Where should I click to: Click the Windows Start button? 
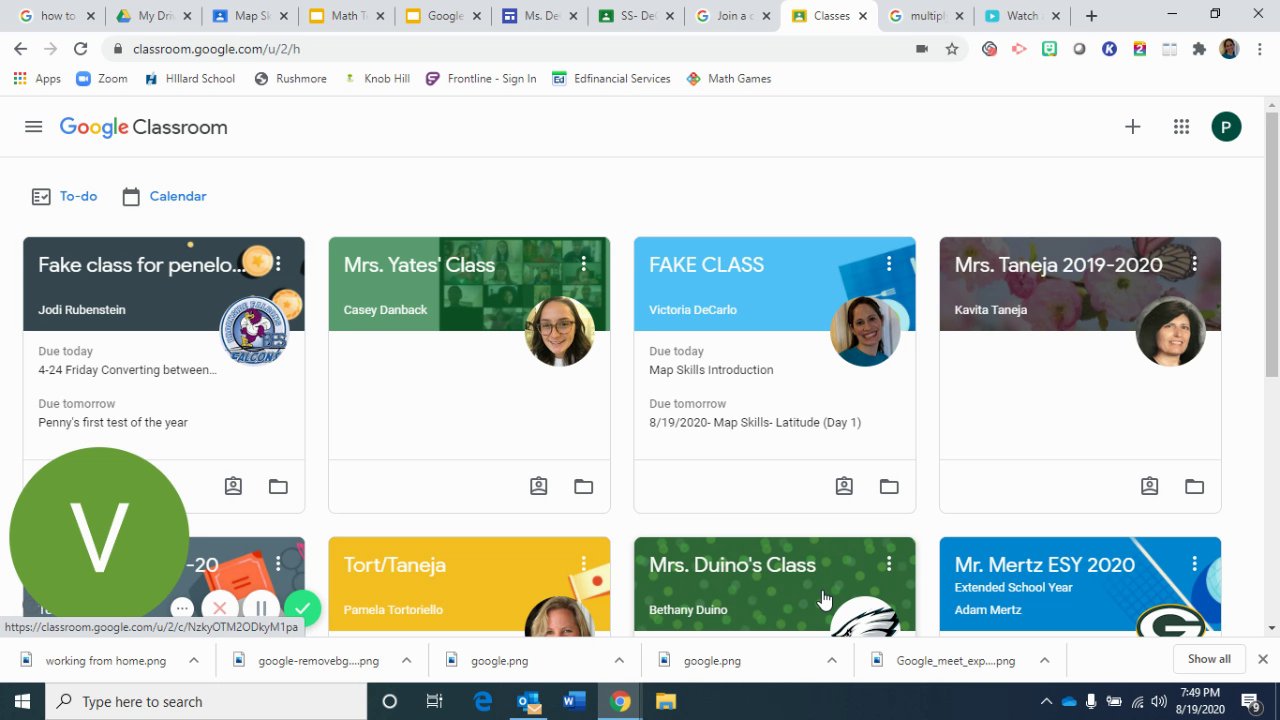click(x=22, y=701)
